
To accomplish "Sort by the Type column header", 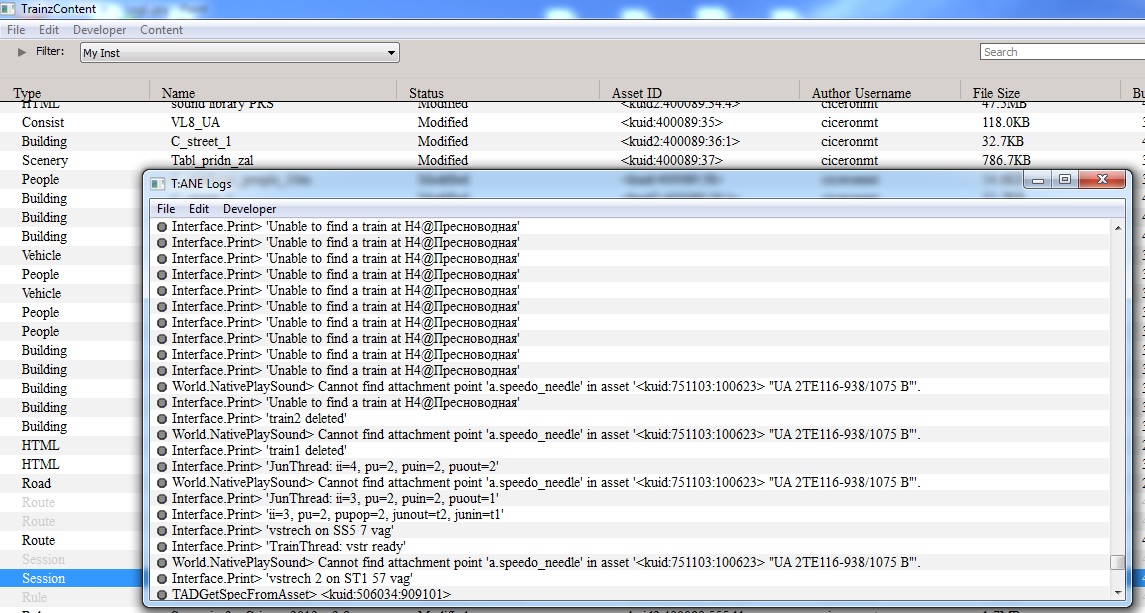I will pyautogui.click(x=27, y=93).
